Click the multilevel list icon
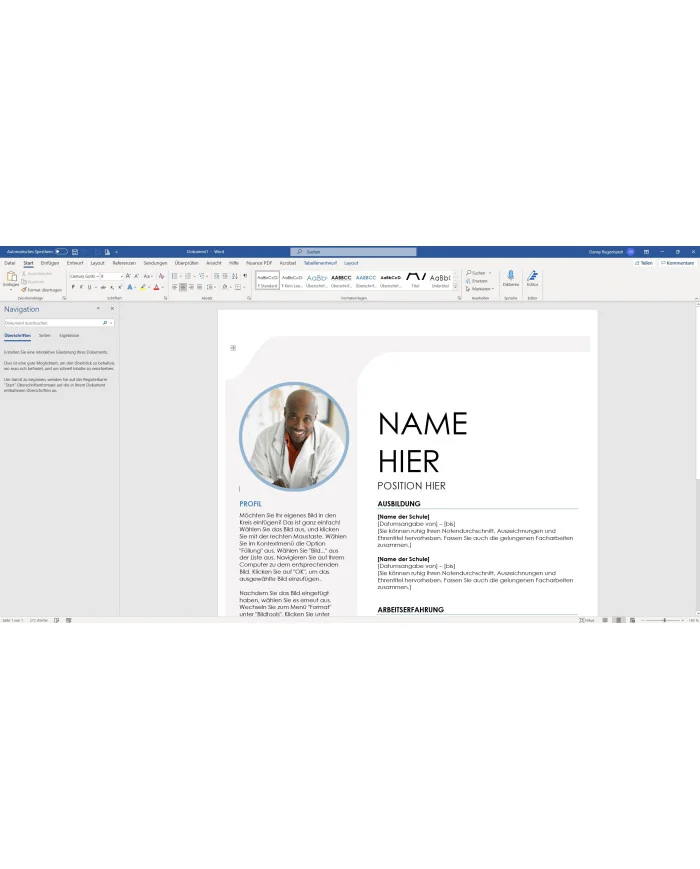 coord(201,276)
